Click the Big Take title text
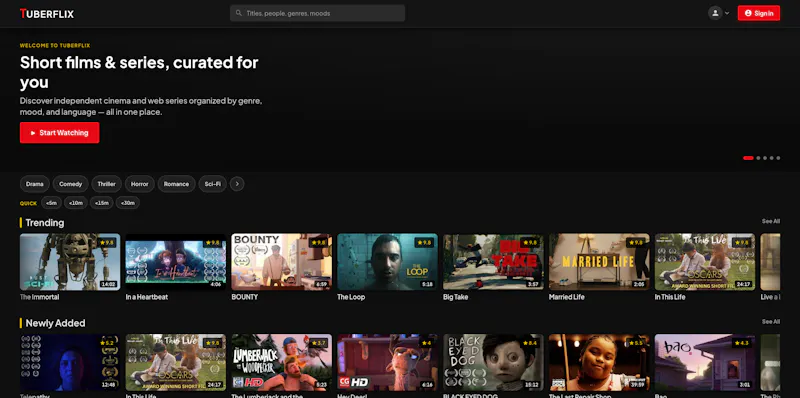800x398 pixels. (456, 297)
